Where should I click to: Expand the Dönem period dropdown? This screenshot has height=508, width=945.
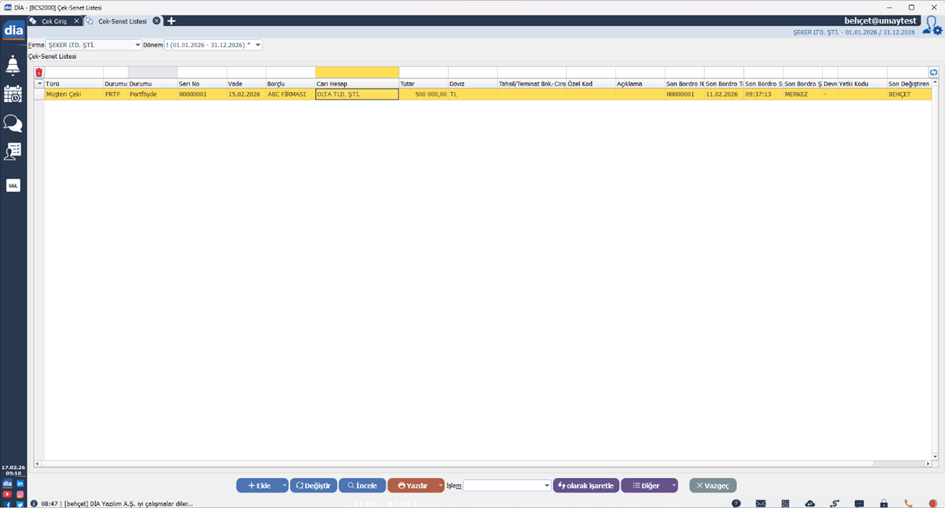257,45
